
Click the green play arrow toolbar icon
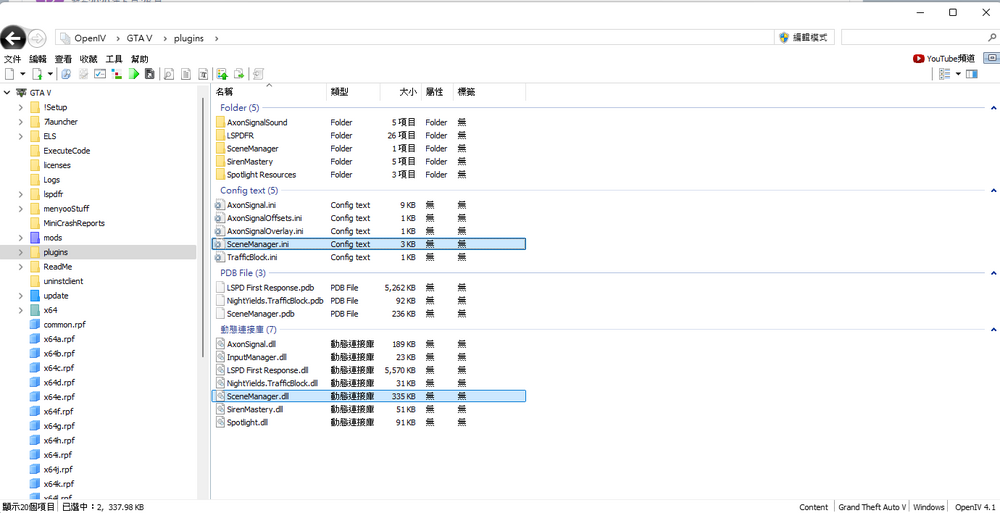coord(134,74)
